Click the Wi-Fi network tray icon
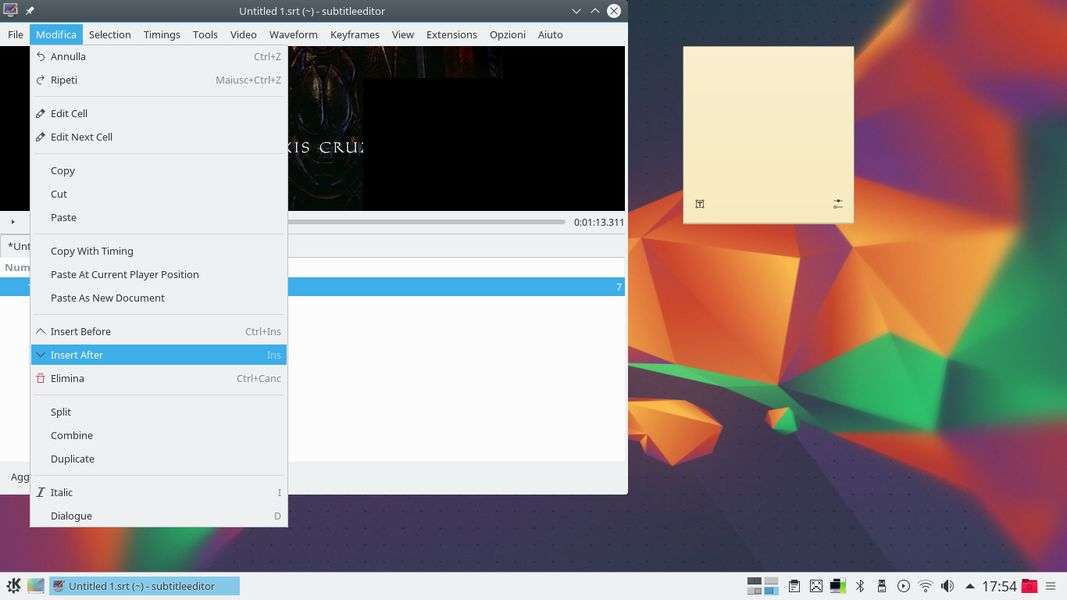1067x600 pixels. click(925, 586)
